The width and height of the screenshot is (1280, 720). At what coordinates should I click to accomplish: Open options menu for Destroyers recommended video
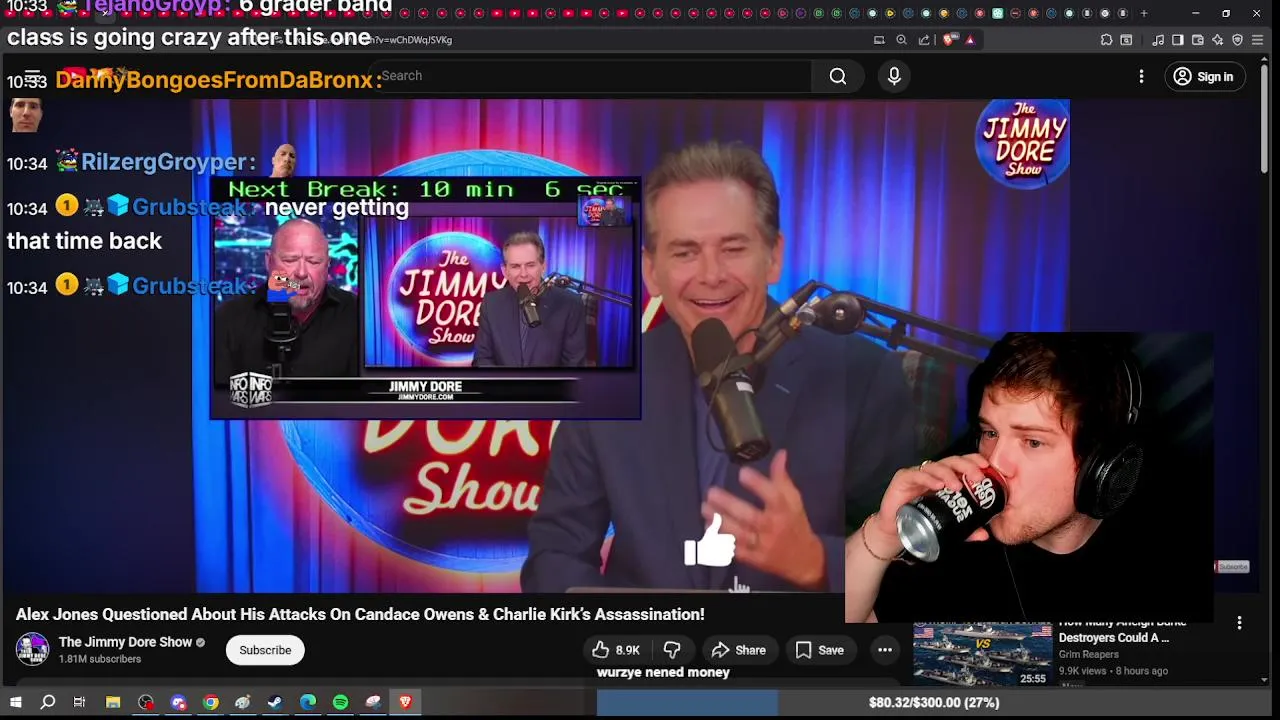pyautogui.click(x=1239, y=623)
